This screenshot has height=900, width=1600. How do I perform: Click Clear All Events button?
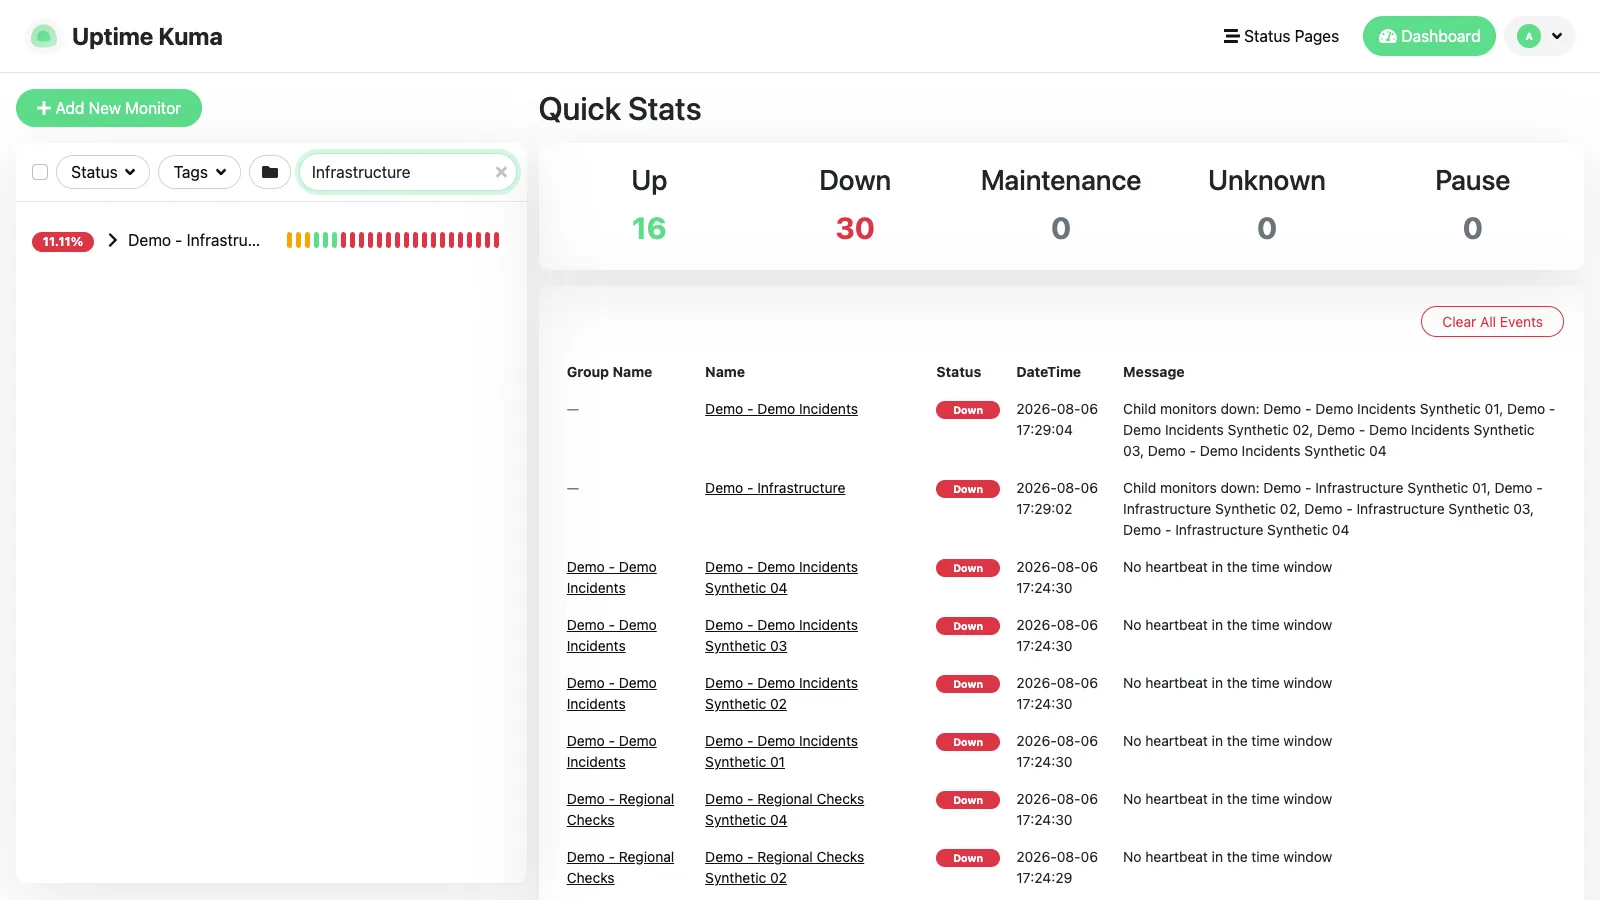pos(1492,322)
